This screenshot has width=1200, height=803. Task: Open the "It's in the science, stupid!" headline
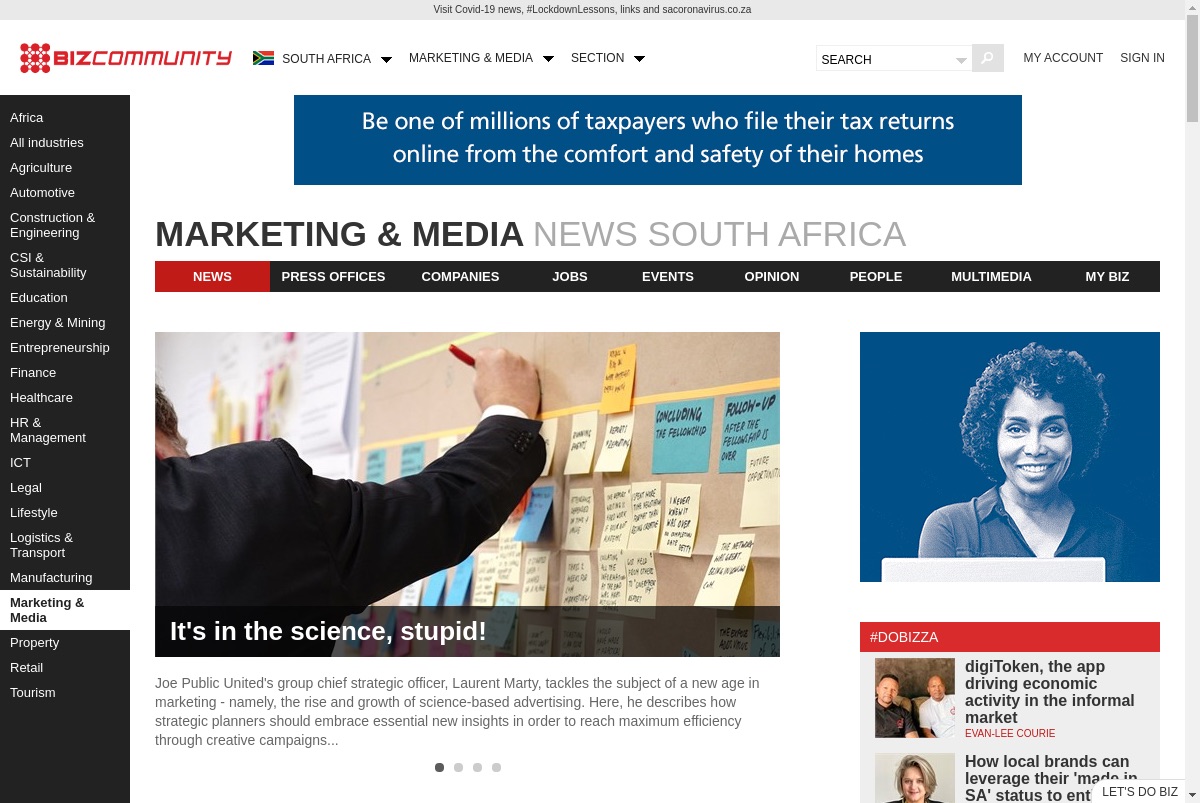tap(328, 631)
